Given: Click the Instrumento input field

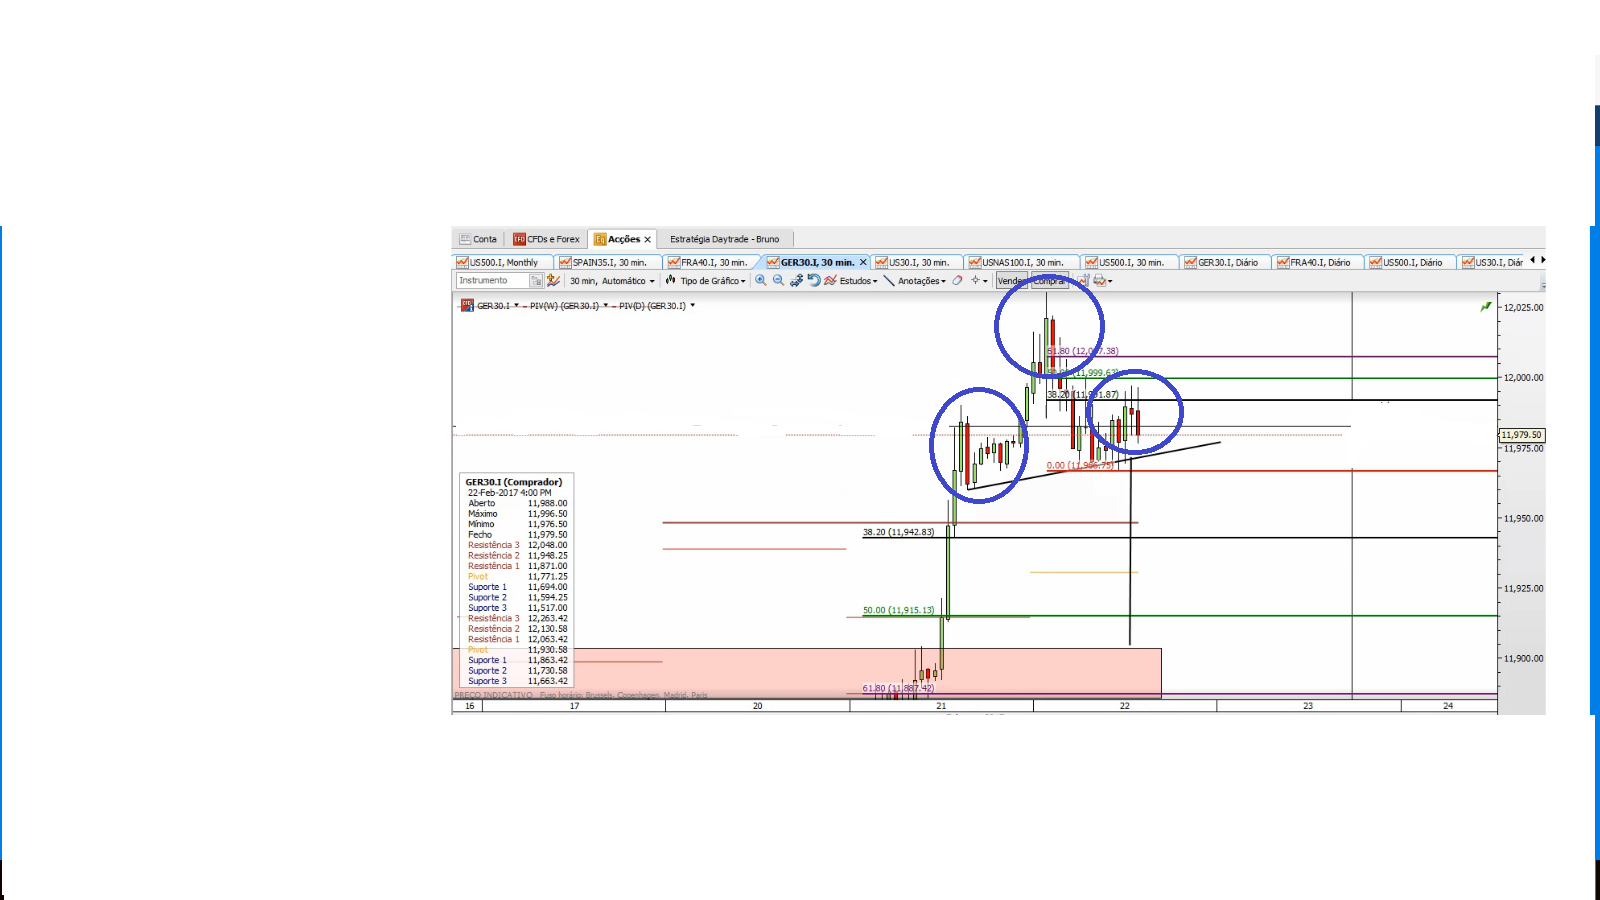Looking at the screenshot, I should [492, 281].
